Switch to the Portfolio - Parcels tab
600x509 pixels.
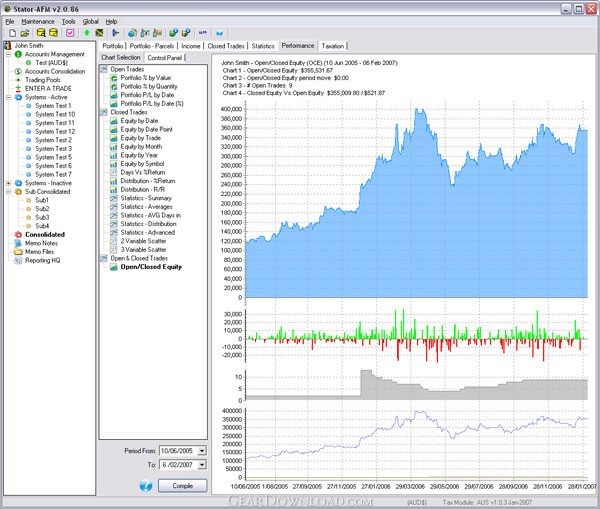[x=152, y=46]
